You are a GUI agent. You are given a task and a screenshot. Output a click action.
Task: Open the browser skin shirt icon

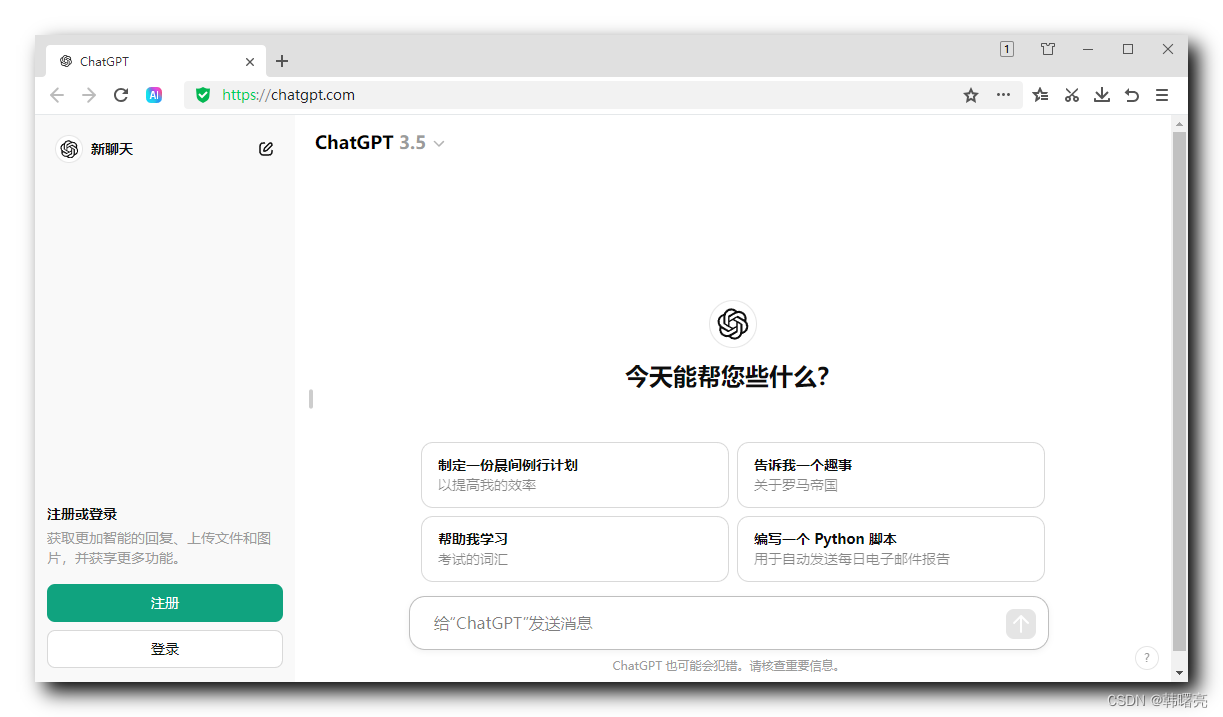pyautogui.click(x=1048, y=49)
